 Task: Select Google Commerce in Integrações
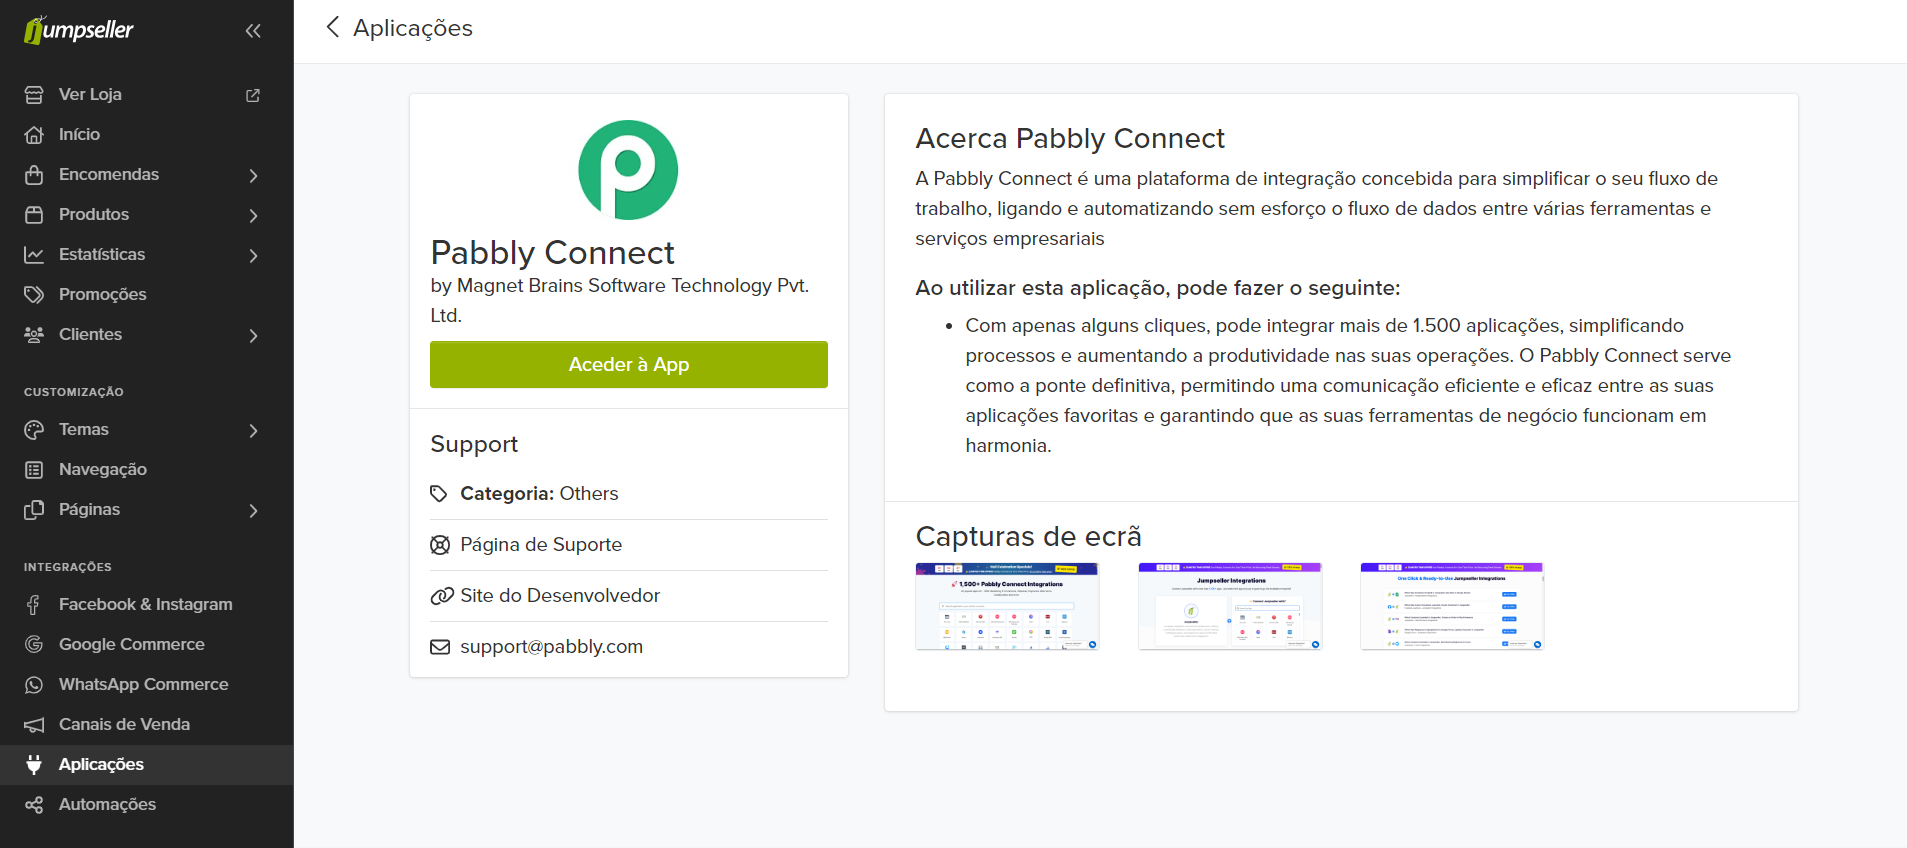click(131, 645)
